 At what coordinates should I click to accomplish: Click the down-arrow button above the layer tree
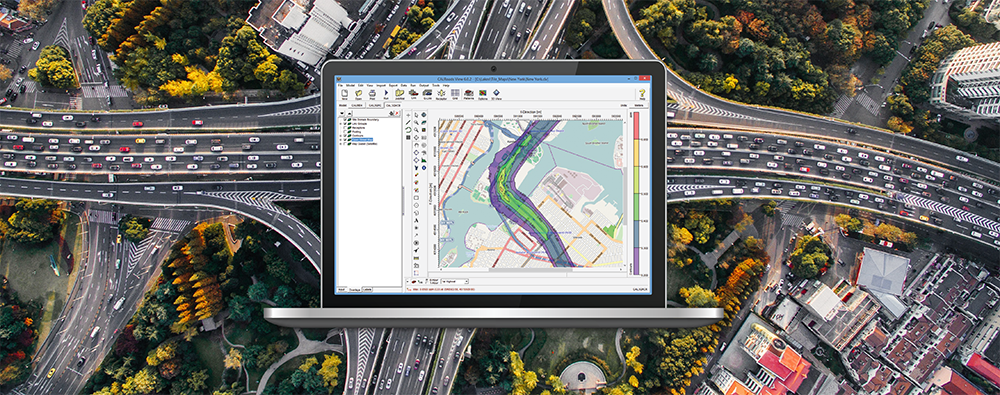tap(342, 114)
